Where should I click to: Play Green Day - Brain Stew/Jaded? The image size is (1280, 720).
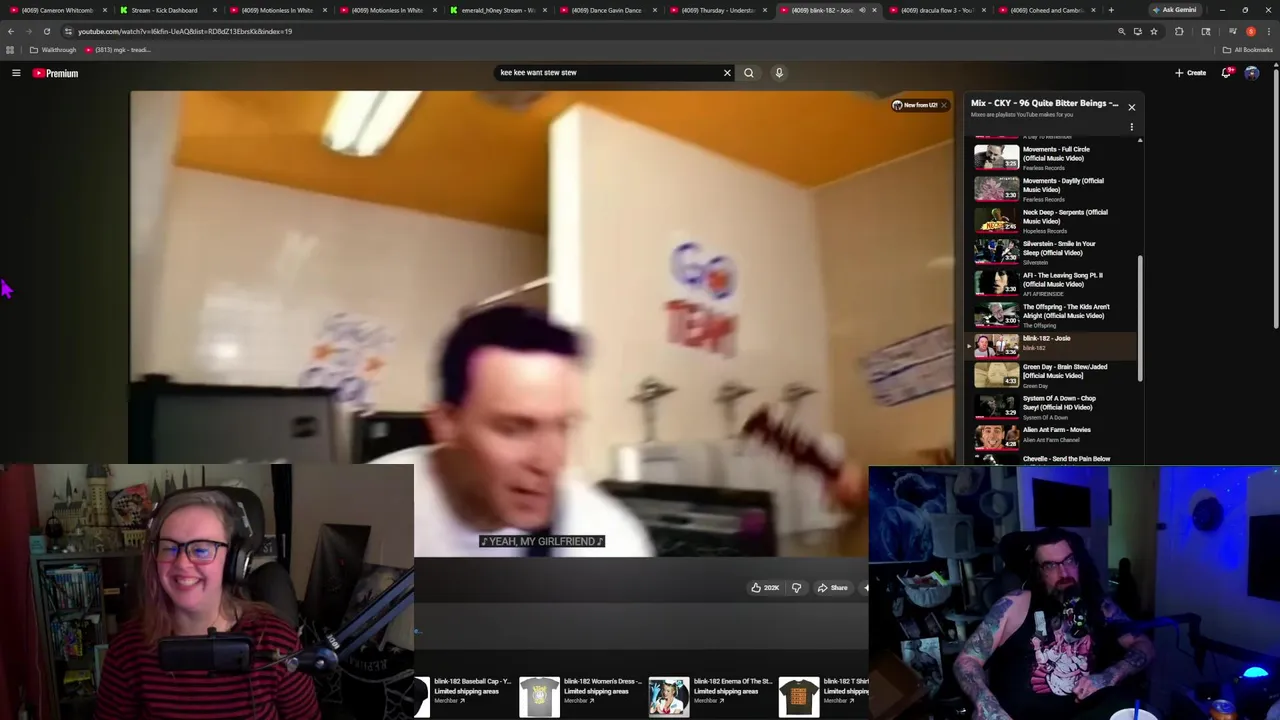(1050, 375)
